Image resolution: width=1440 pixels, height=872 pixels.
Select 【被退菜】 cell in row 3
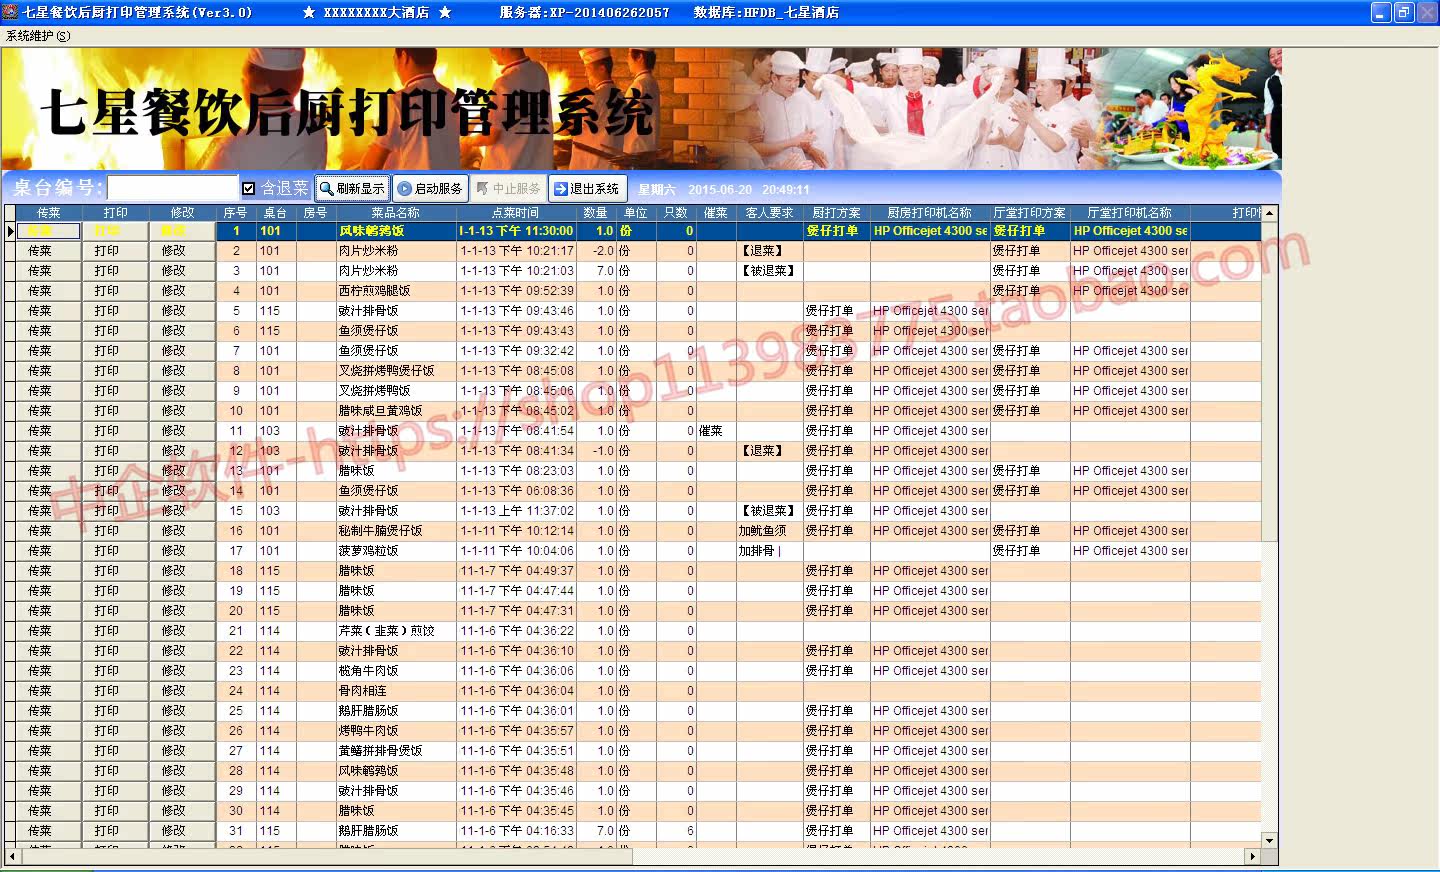coord(770,271)
